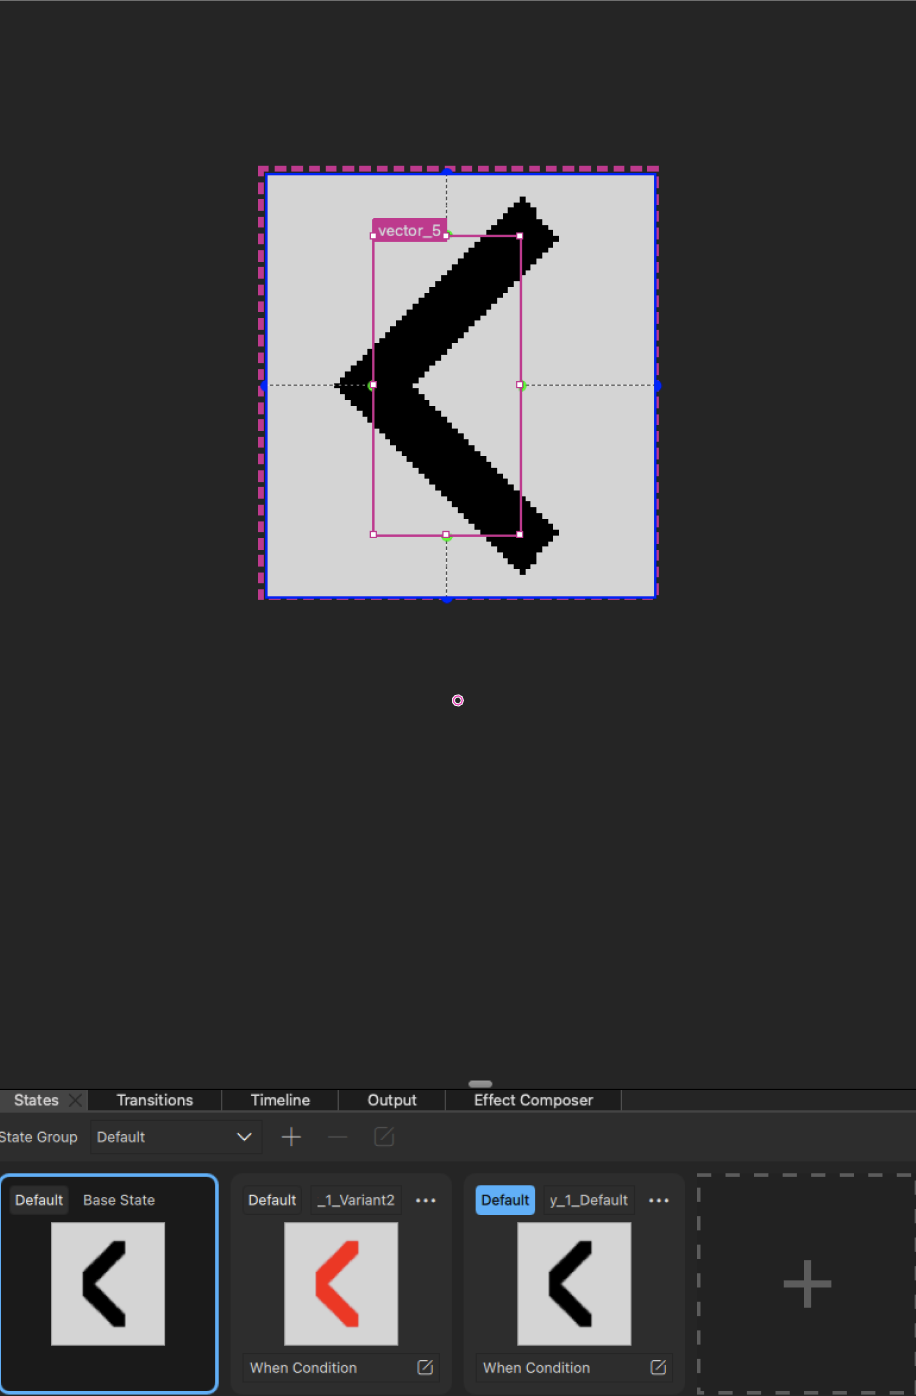Click the root item origin circle below the canvas
This screenshot has height=1396, width=916.
coord(458,701)
